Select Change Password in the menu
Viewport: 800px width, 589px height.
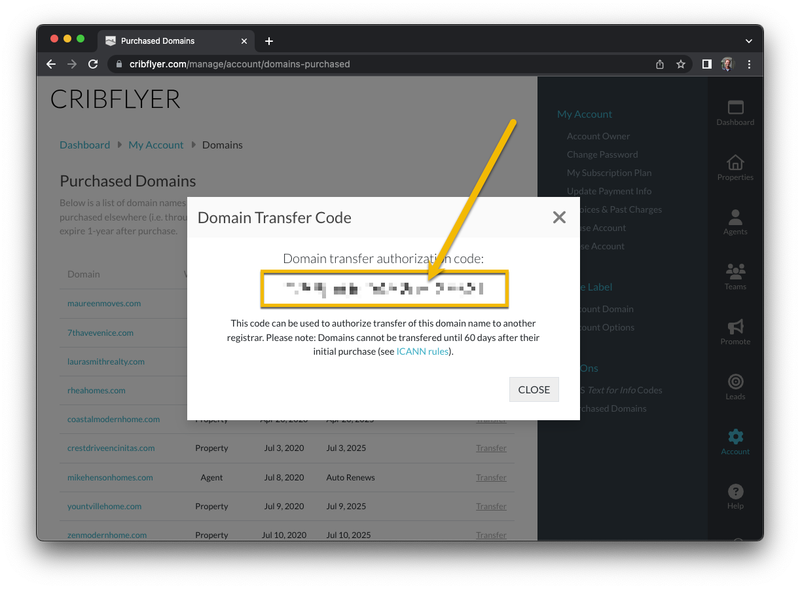pos(602,155)
